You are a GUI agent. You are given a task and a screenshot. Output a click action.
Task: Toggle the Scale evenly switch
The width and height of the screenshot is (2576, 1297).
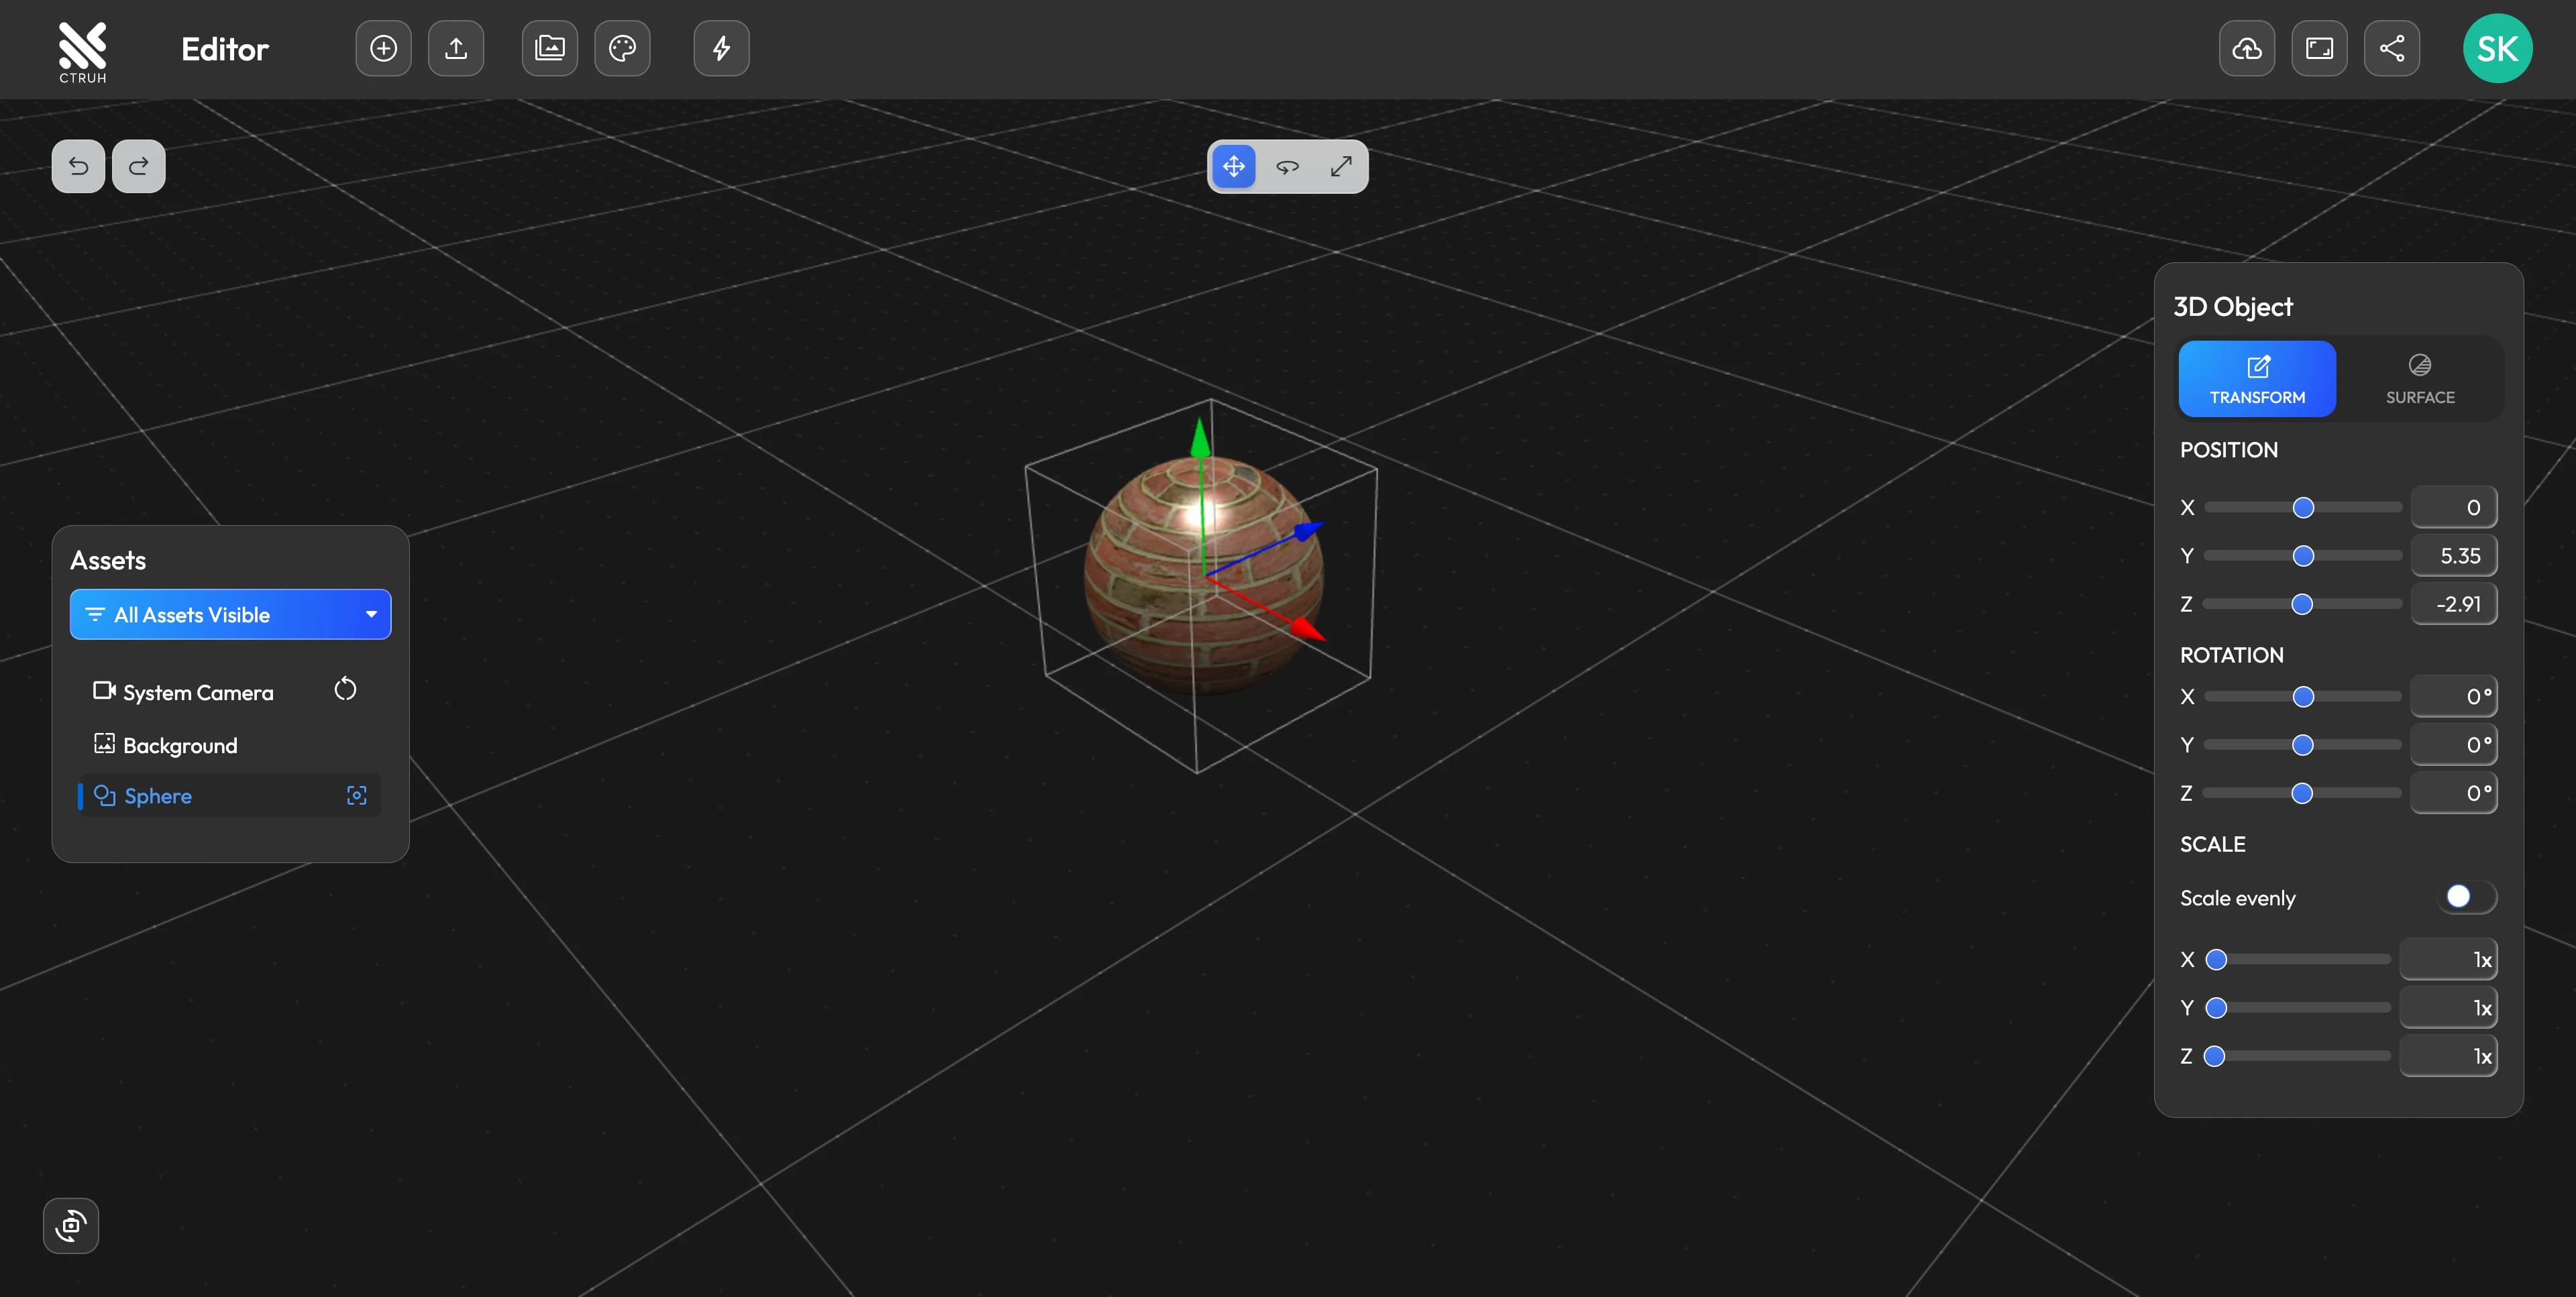click(x=2467, y=897)
